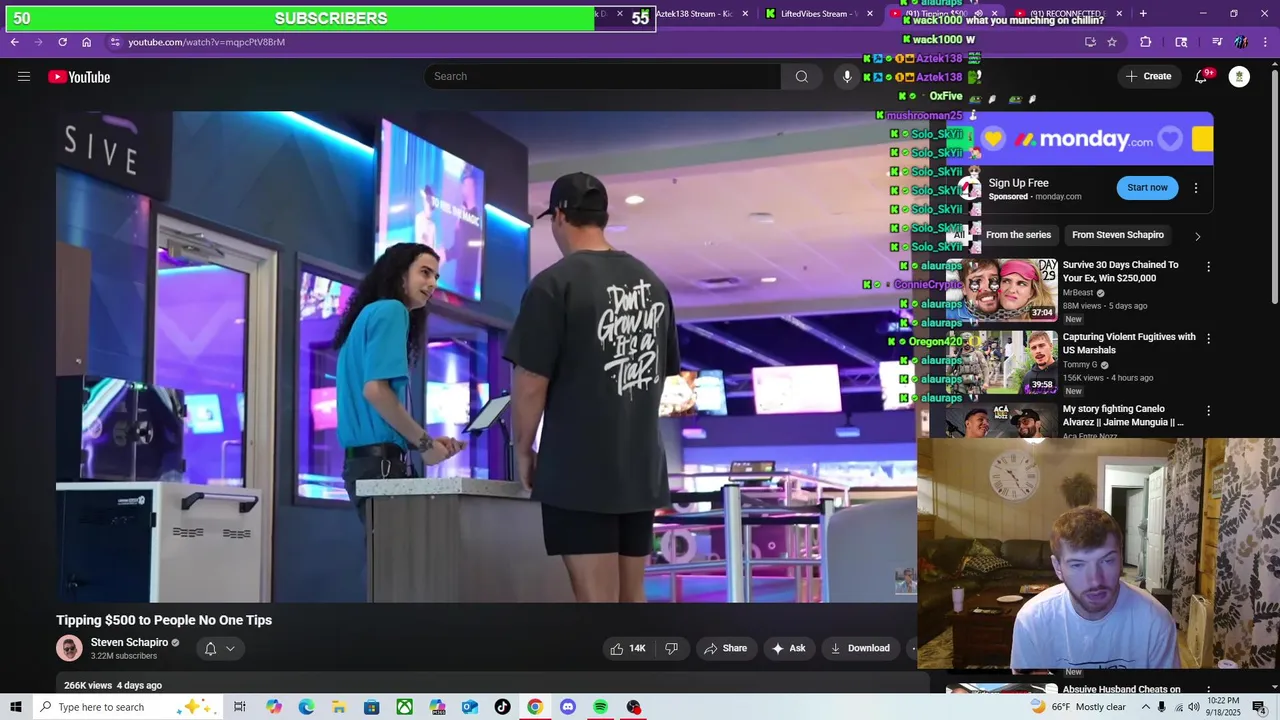Go back using the browser back arrow

[15, 42]
